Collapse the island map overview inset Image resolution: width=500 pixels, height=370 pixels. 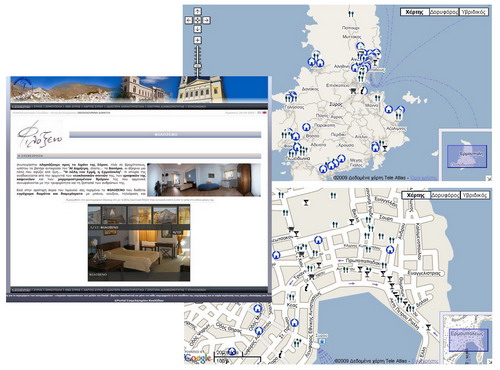point(489,178)
